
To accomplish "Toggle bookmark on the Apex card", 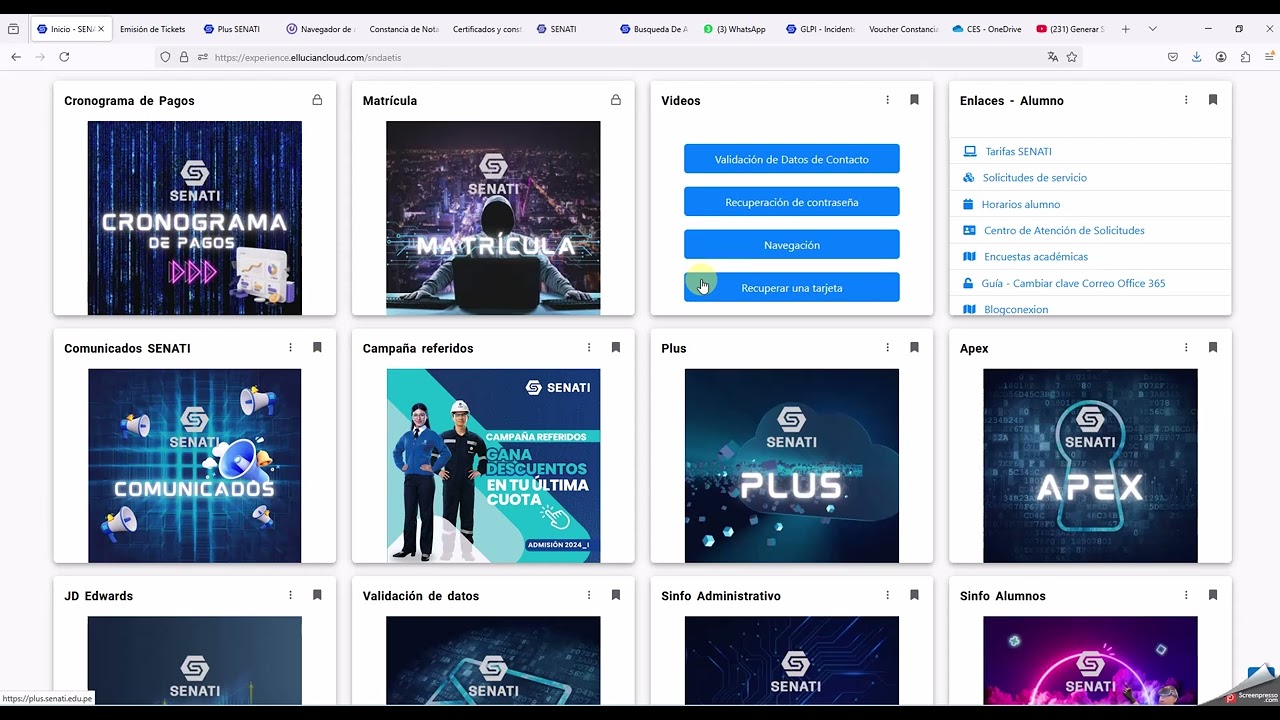I will 1213,348.
